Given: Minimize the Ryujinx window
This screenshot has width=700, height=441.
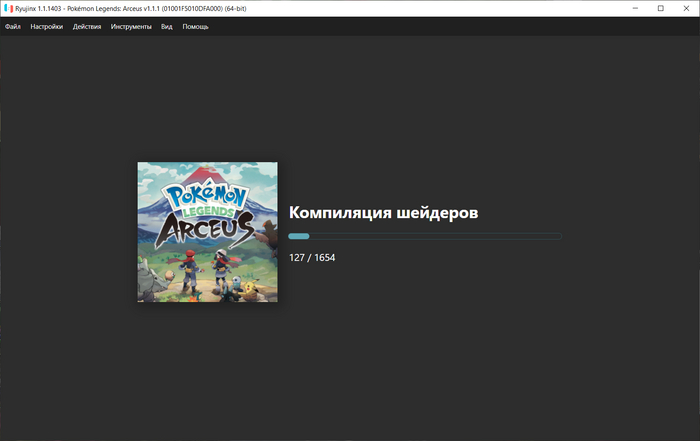Looking at the screenshot, I should tap(635, 8).
